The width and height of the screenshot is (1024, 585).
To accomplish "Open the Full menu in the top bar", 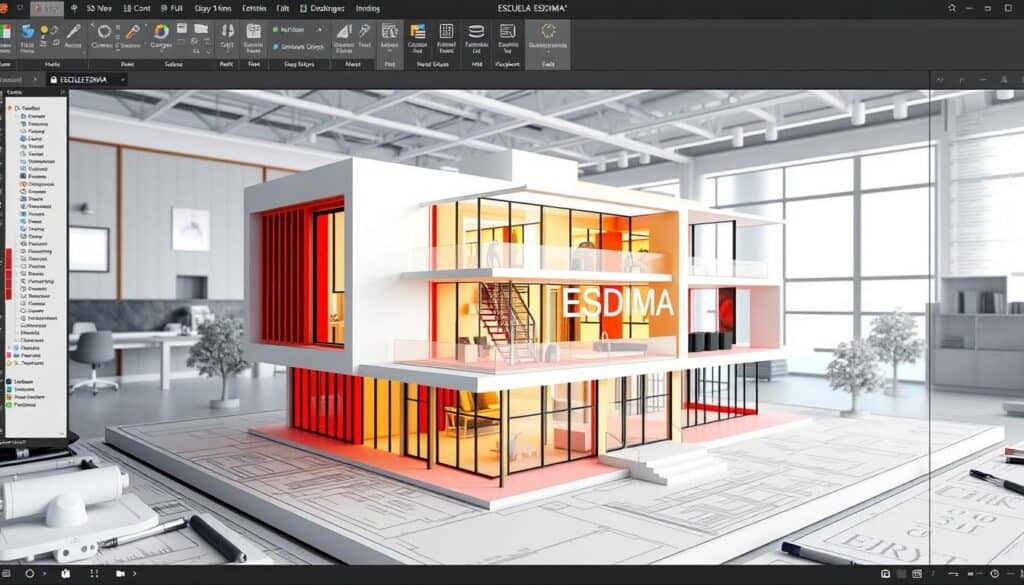I will click(174, 8).
